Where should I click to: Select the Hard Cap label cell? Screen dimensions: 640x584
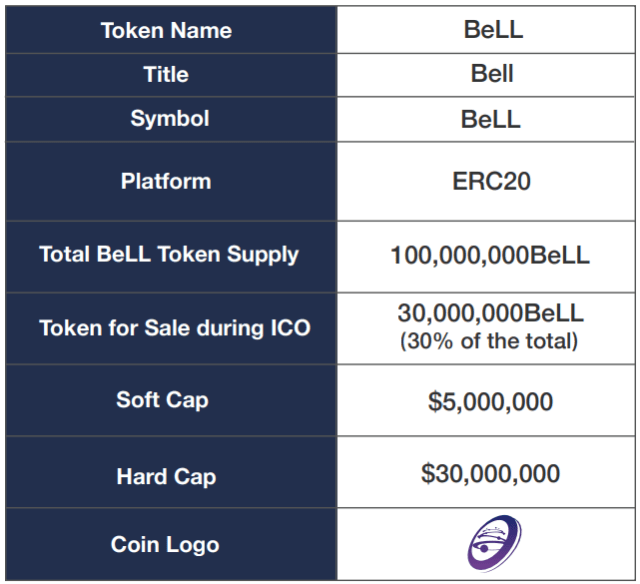click(x=171, y=472)
